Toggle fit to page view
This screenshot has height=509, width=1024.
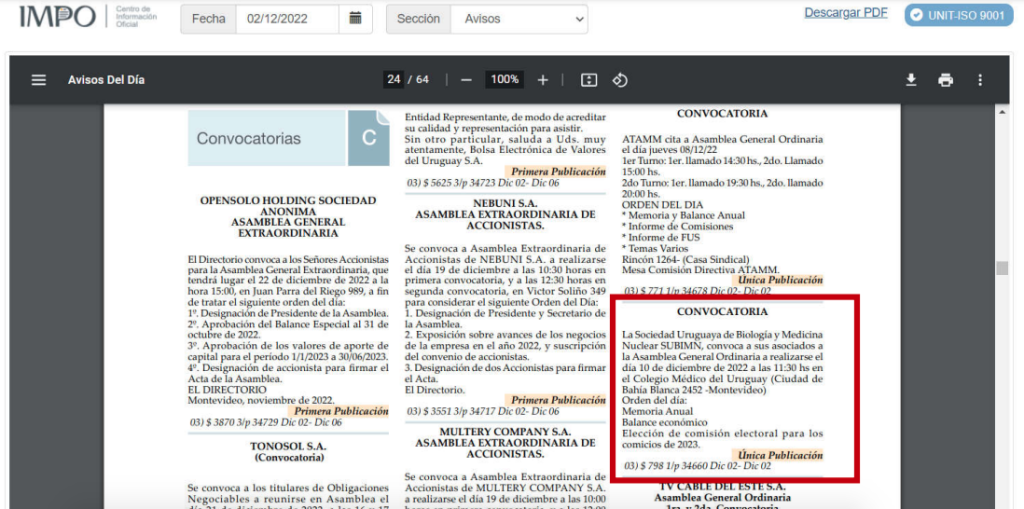[589, 80]
